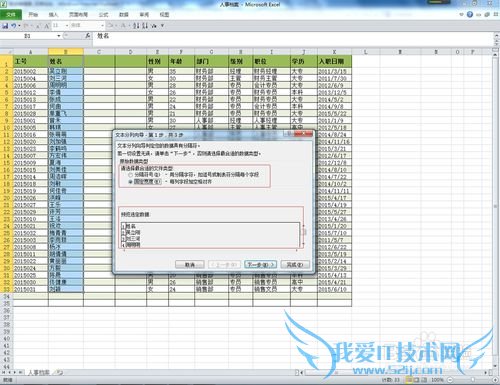Click Page Break Preview icon in status bar
This screenshot has width=500, height=385.
pyautogui.click(x=424, y=380)
